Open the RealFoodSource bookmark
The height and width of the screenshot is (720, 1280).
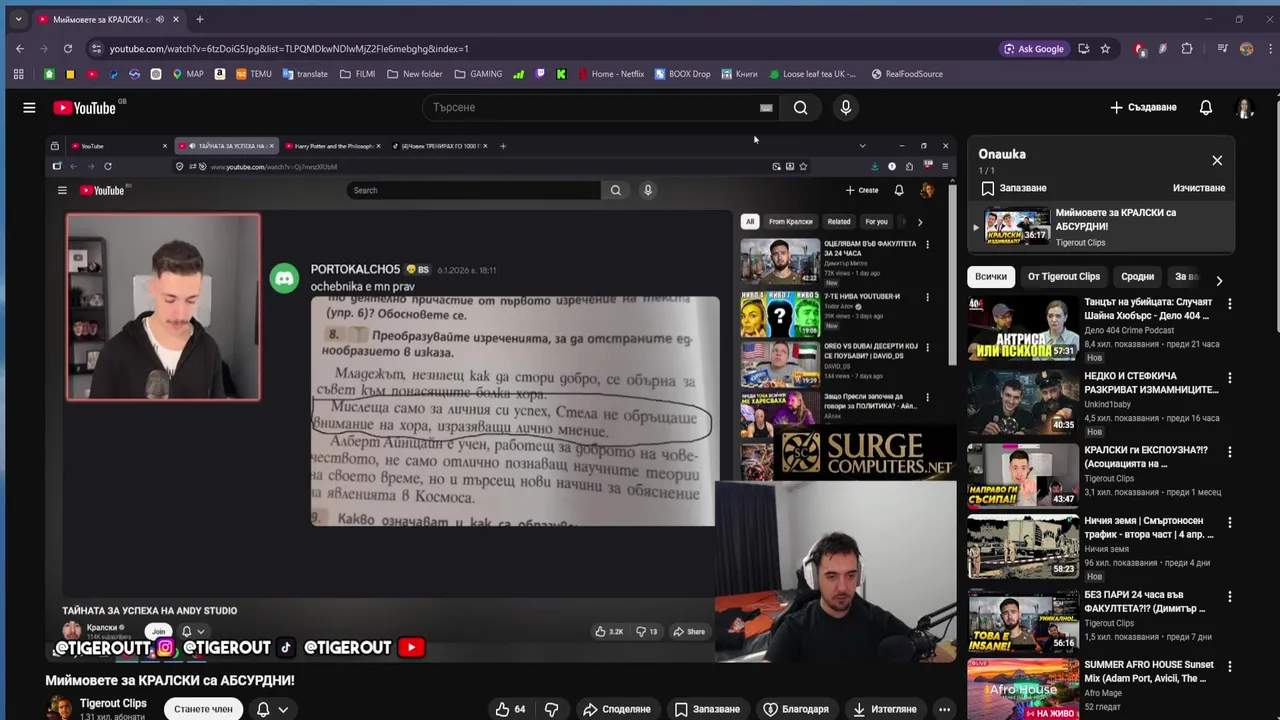point(906,74)
